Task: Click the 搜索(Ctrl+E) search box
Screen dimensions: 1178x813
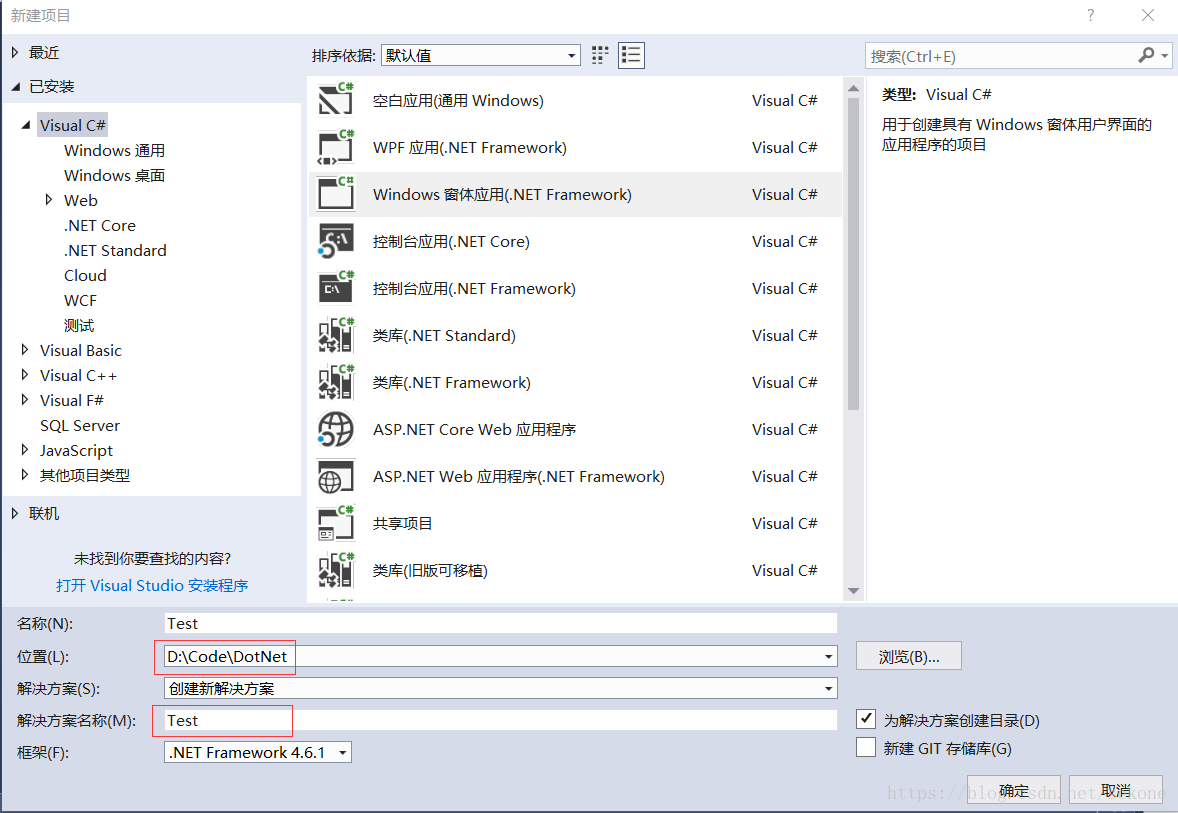Action: click(1002, 56)
